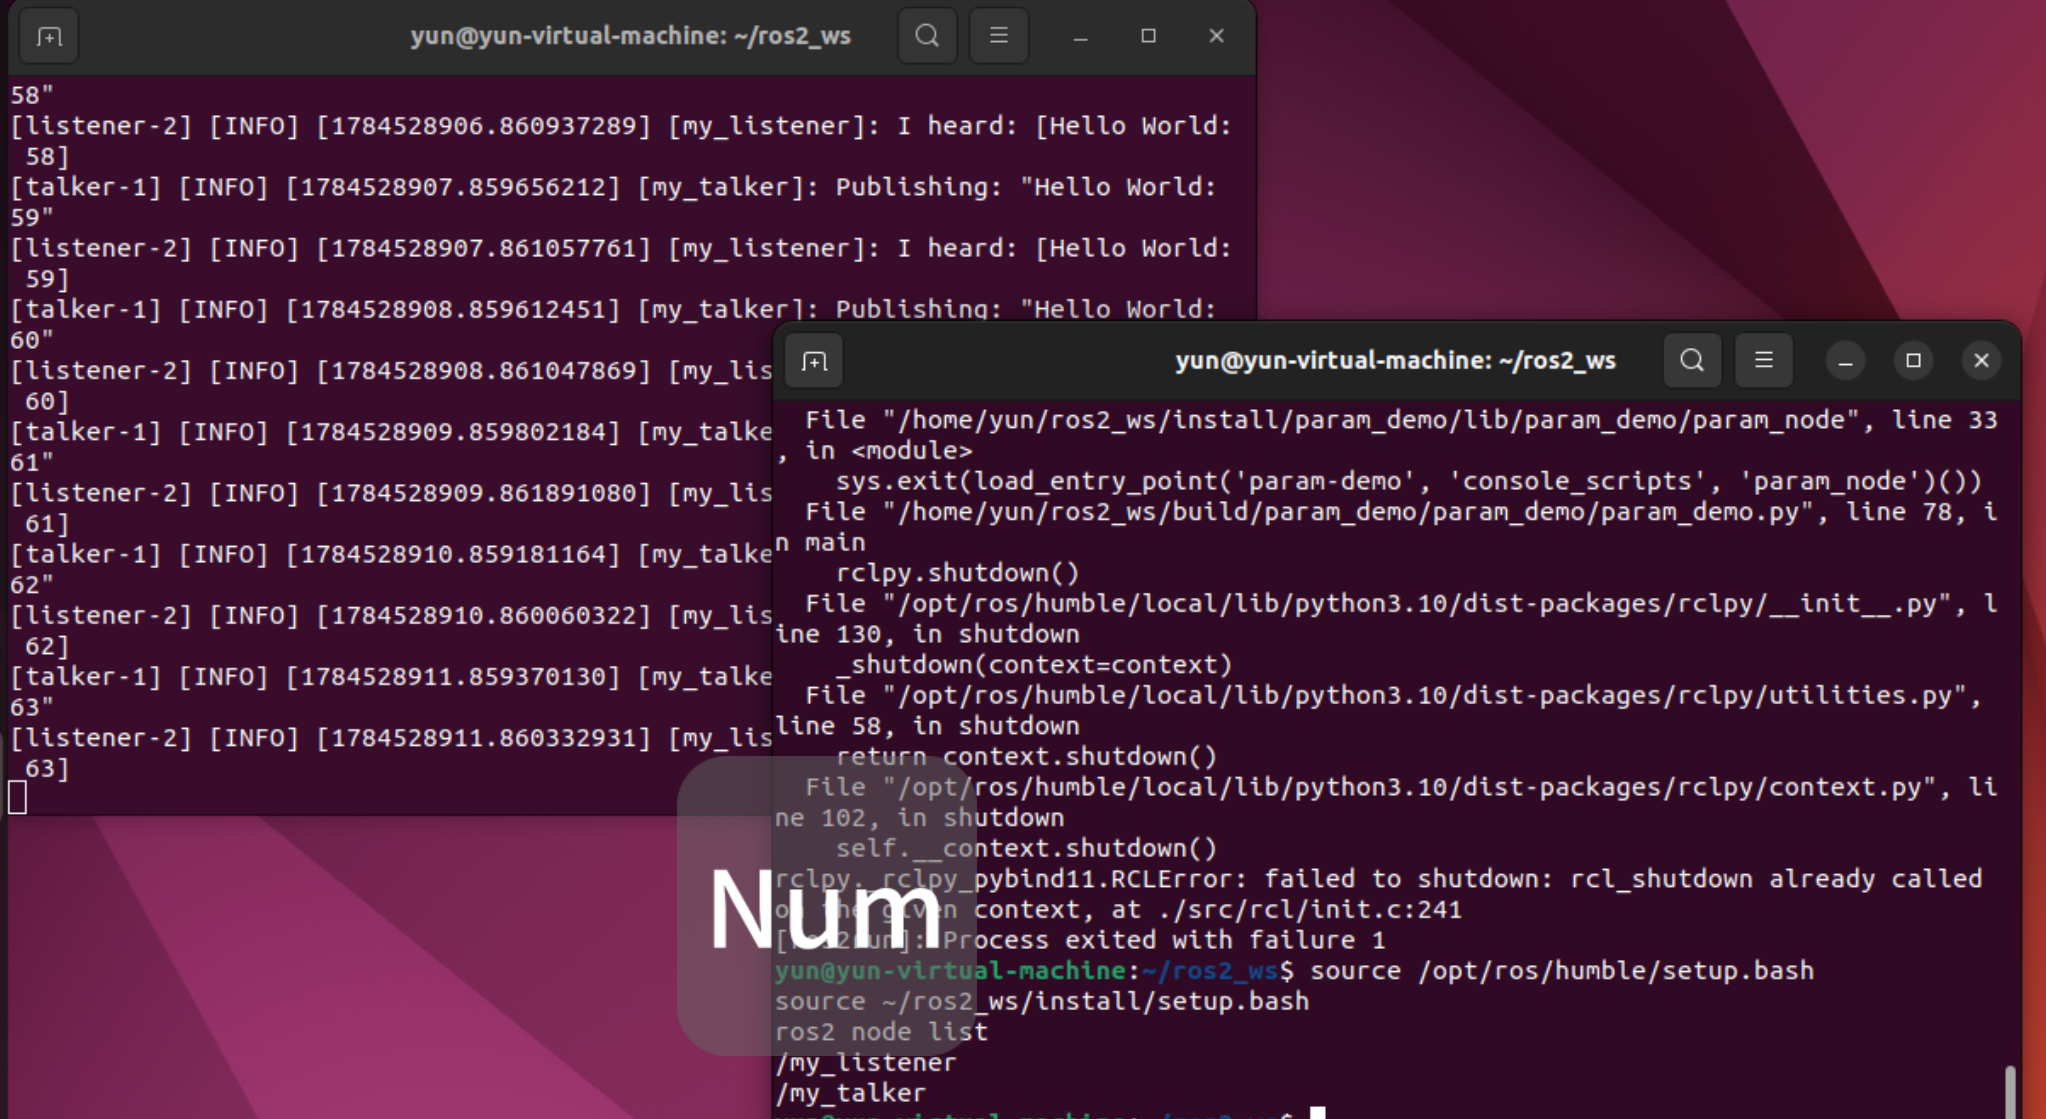Maximize the front terminal window
2046x1119 pixels.
pos(1914,361)
